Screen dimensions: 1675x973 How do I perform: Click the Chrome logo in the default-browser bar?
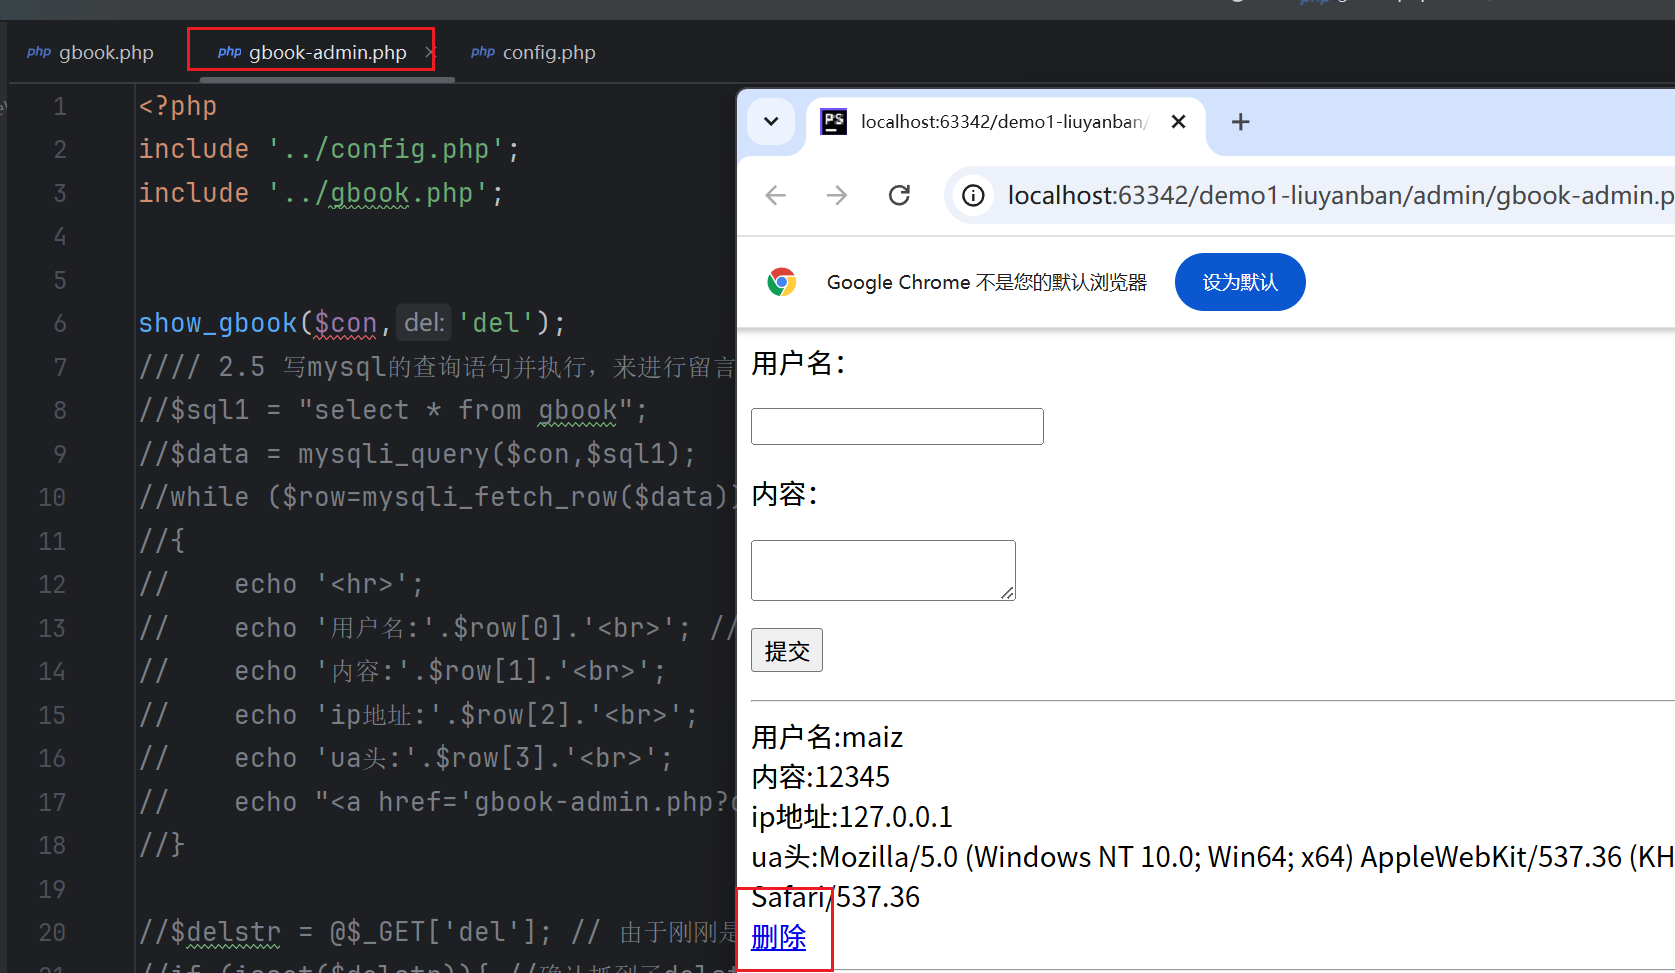(782, 282)
